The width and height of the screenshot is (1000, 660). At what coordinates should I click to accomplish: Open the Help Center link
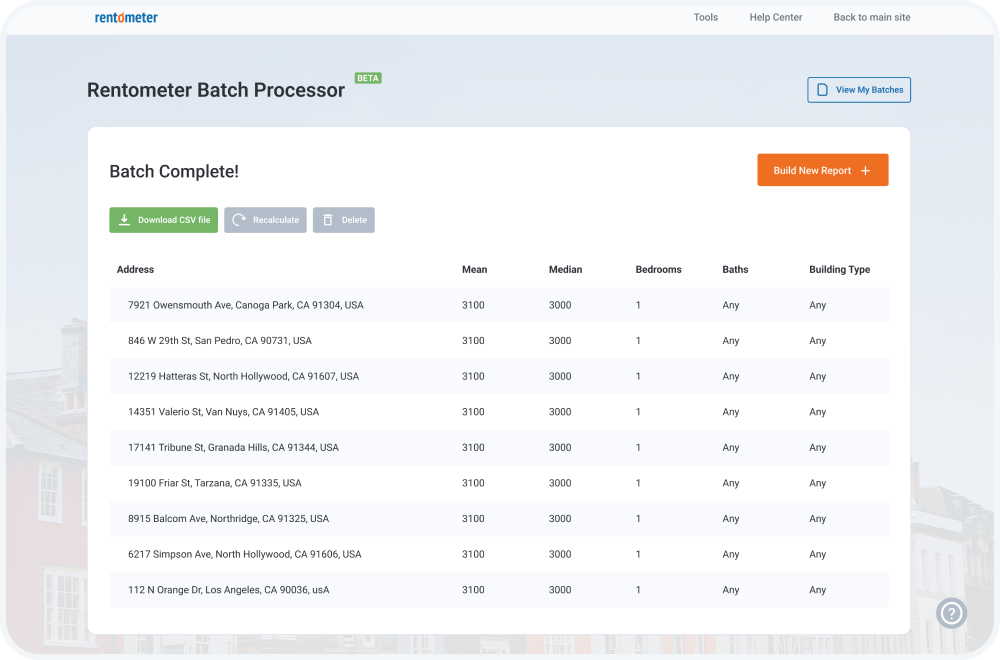(x=776, y=17)
